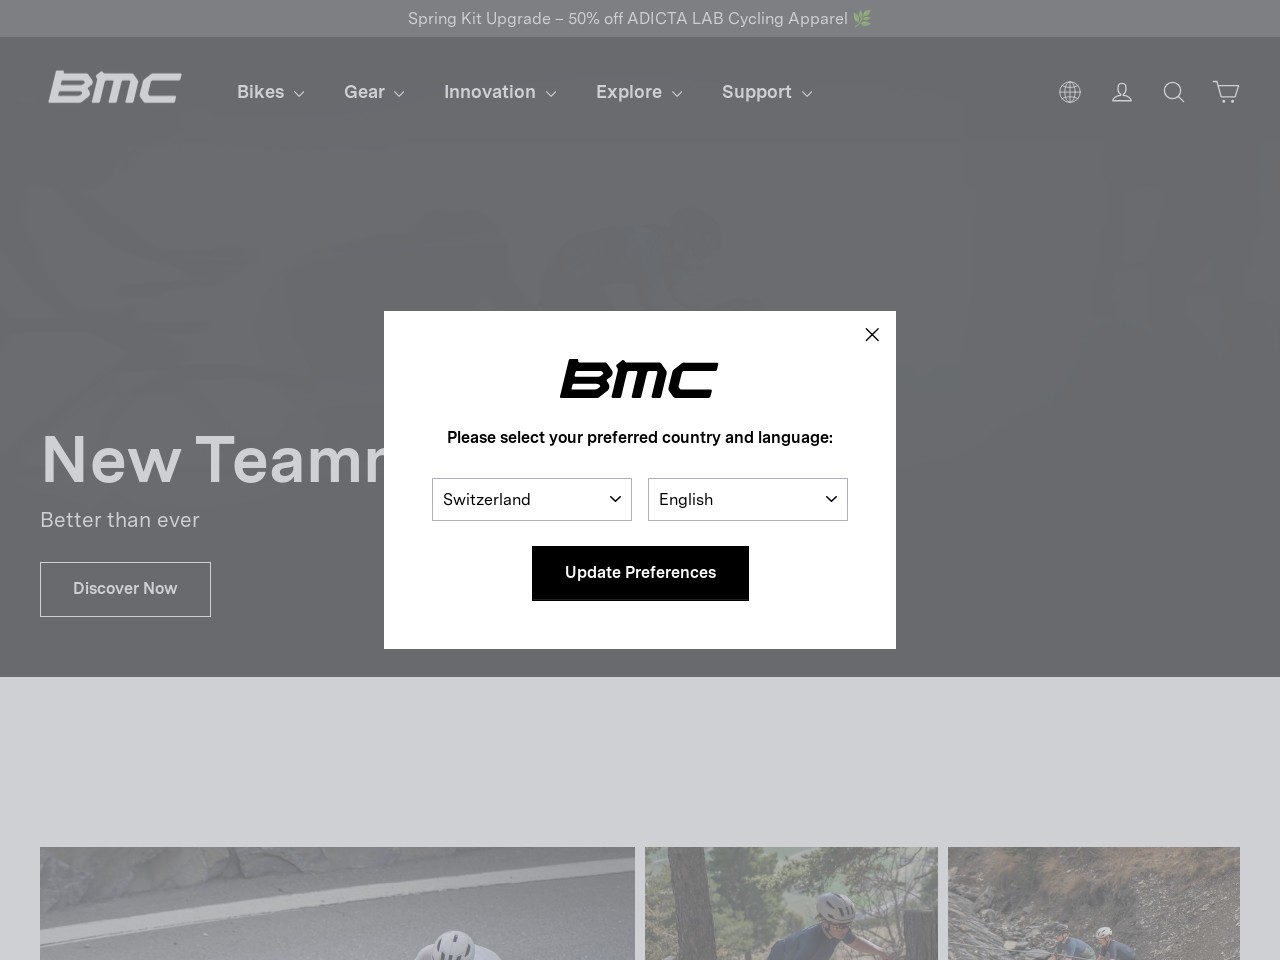This screenshot has height=960, width=1280.
Task: Expand the Explore menu
Action: tap(639, 92)
